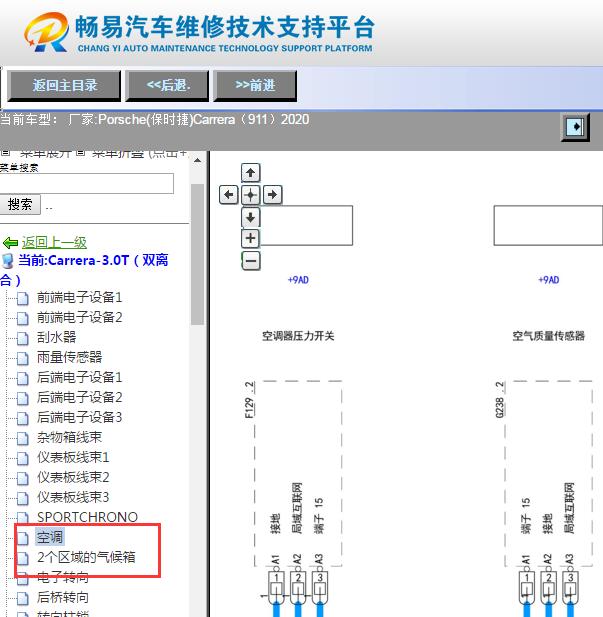This screenshot has height=617, width=603.
Task: Open the 返回上一级 link
Action: (54, 242)
